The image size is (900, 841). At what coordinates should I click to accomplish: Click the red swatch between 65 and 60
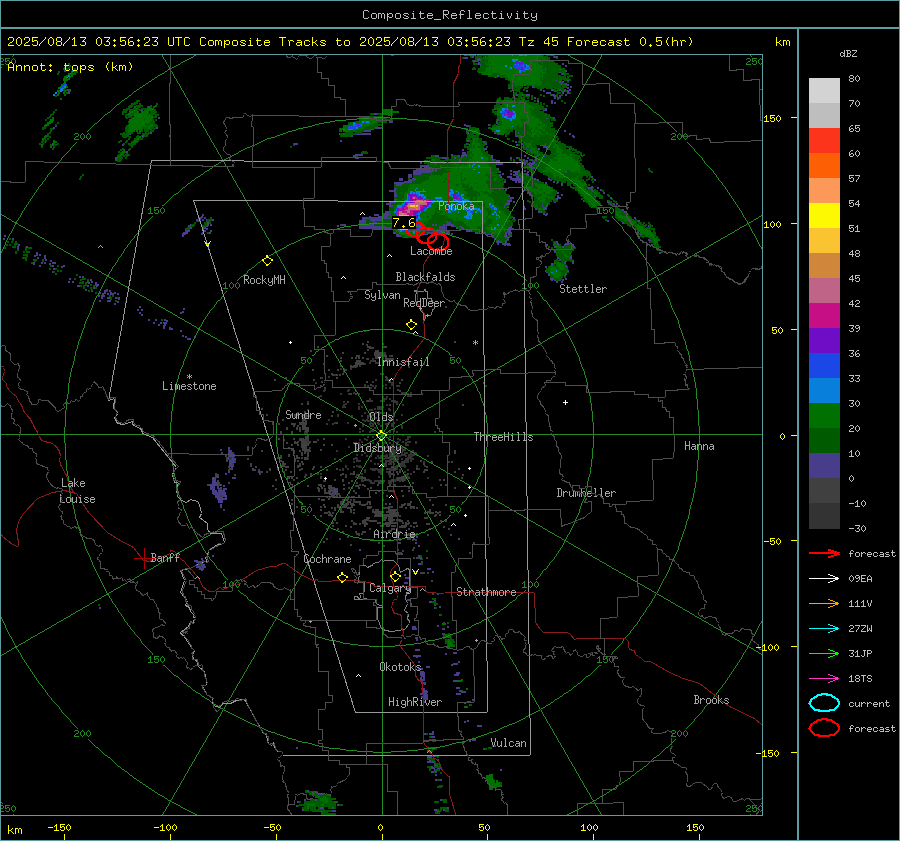[x=824, y=141]
